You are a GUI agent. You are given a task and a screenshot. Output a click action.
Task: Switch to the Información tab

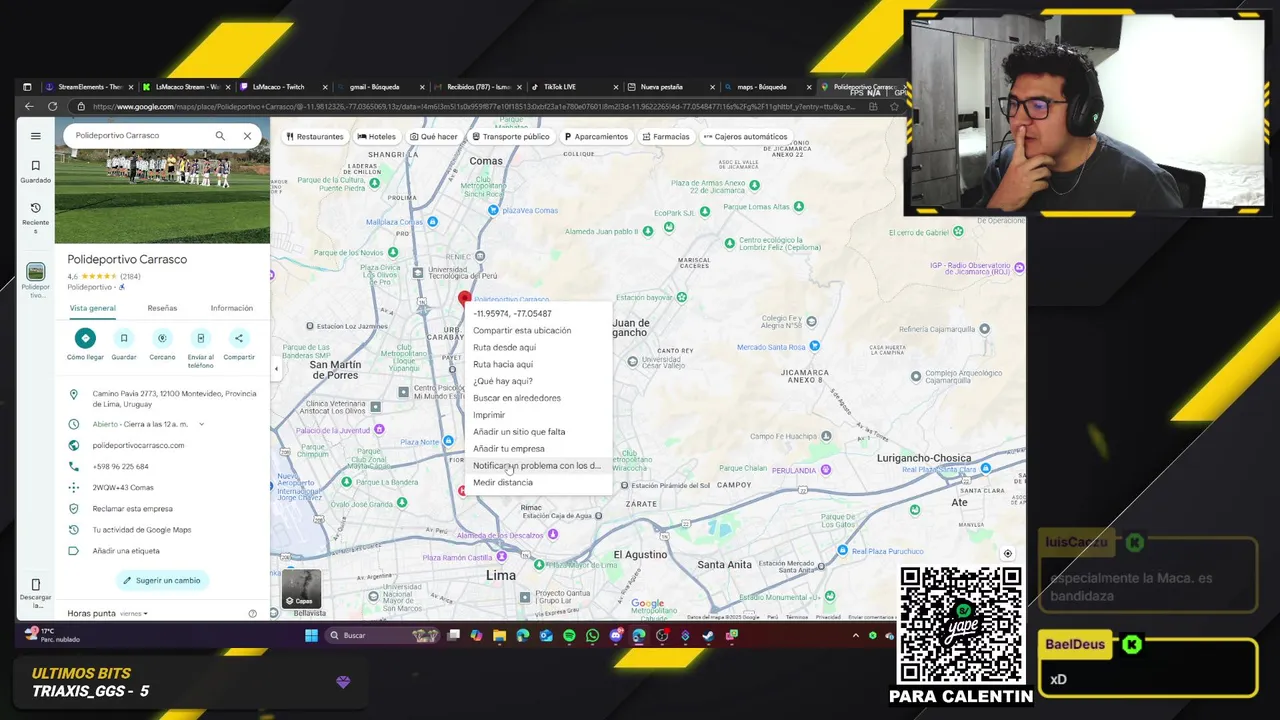pyautogui.click(x=231, y=308)
